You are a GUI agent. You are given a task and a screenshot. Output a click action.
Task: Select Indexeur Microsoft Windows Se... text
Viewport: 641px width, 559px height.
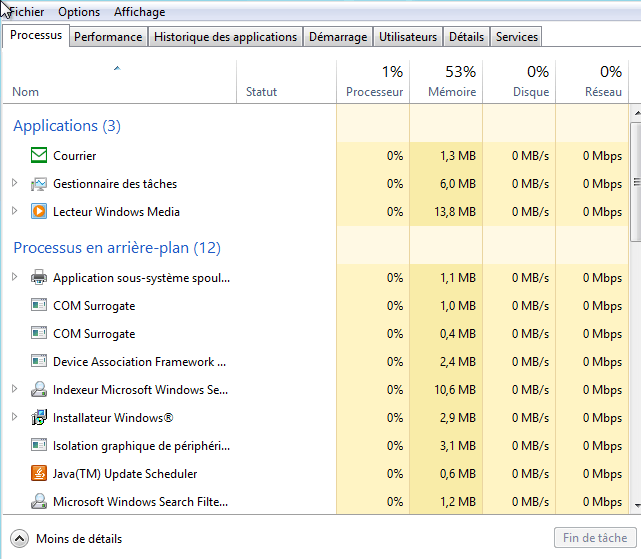(141, 389)
